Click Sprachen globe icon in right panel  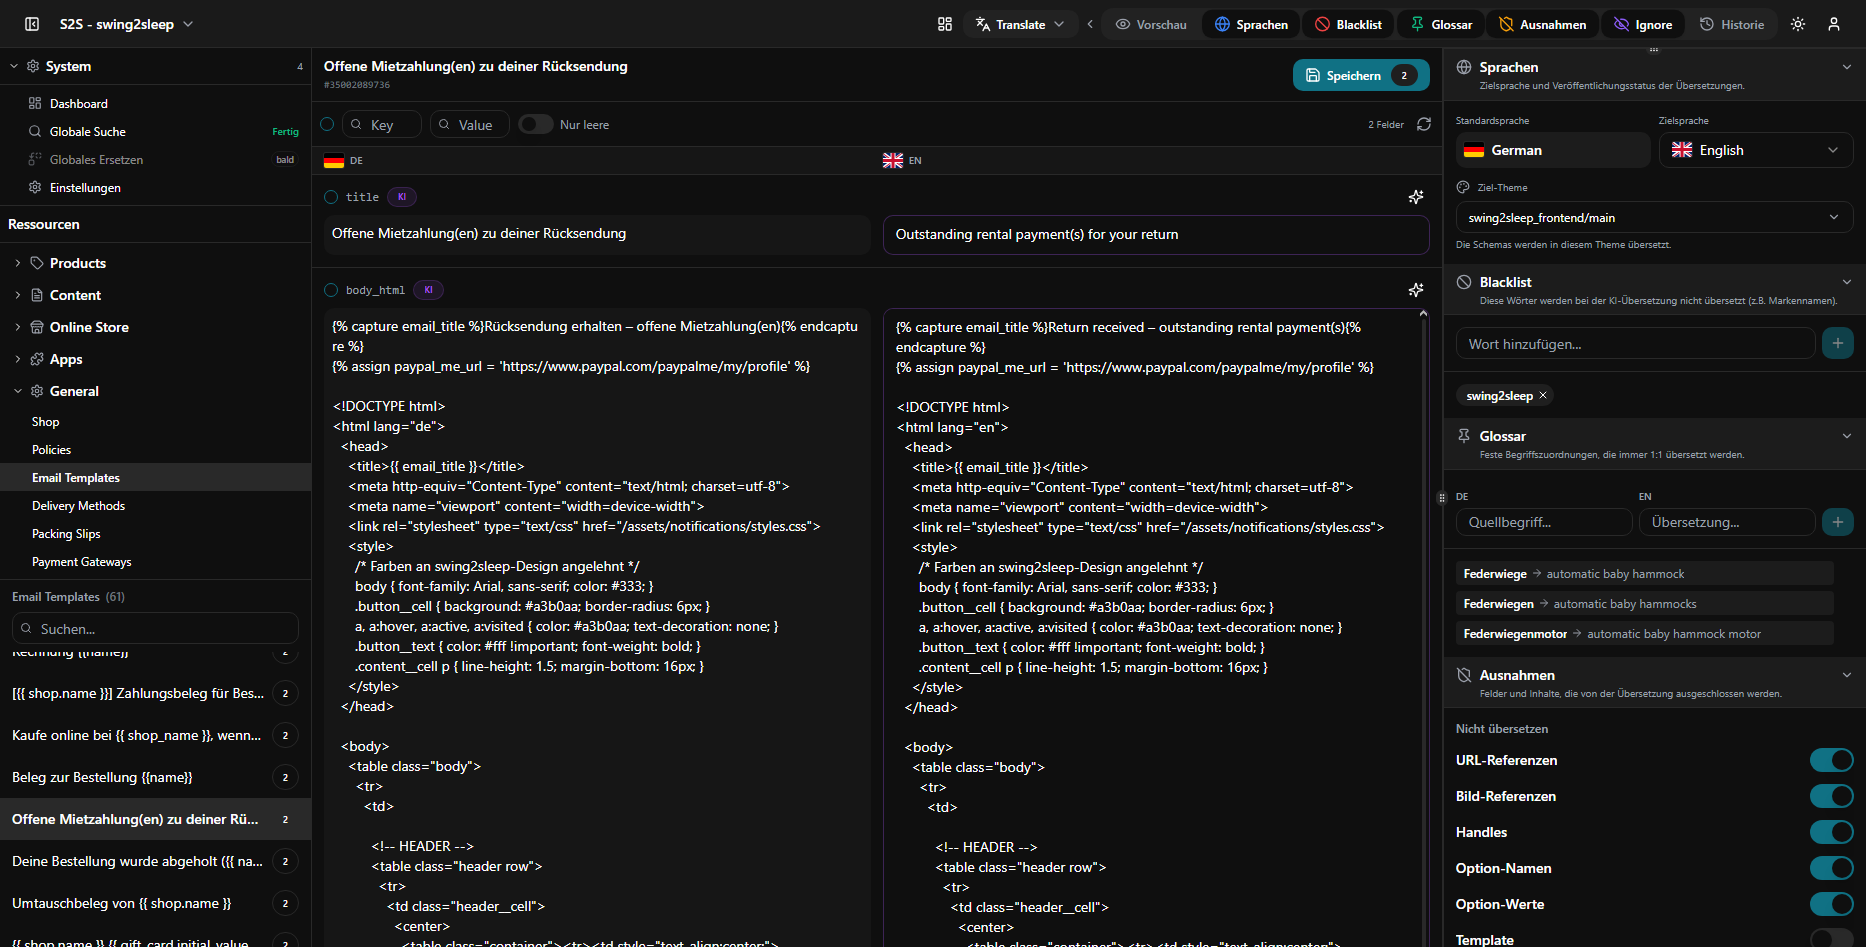click(x=1464, y=67)
